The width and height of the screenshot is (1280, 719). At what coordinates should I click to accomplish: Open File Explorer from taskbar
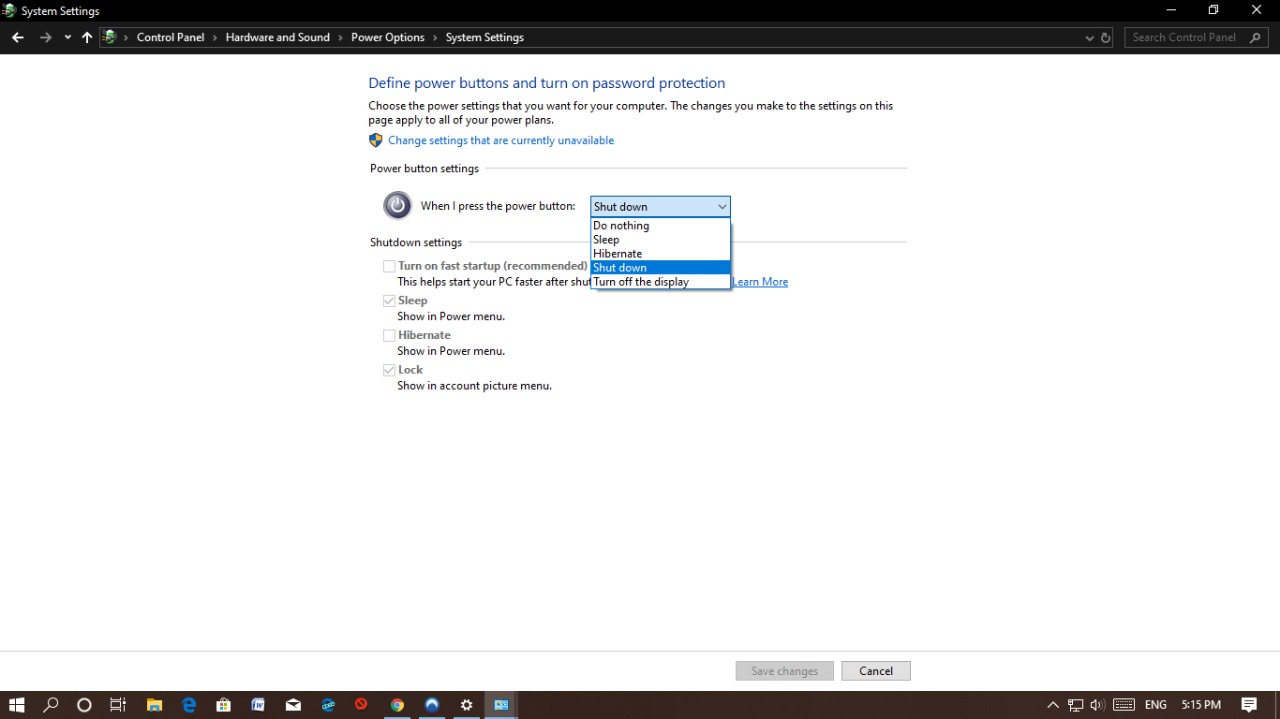click(154, 705)
